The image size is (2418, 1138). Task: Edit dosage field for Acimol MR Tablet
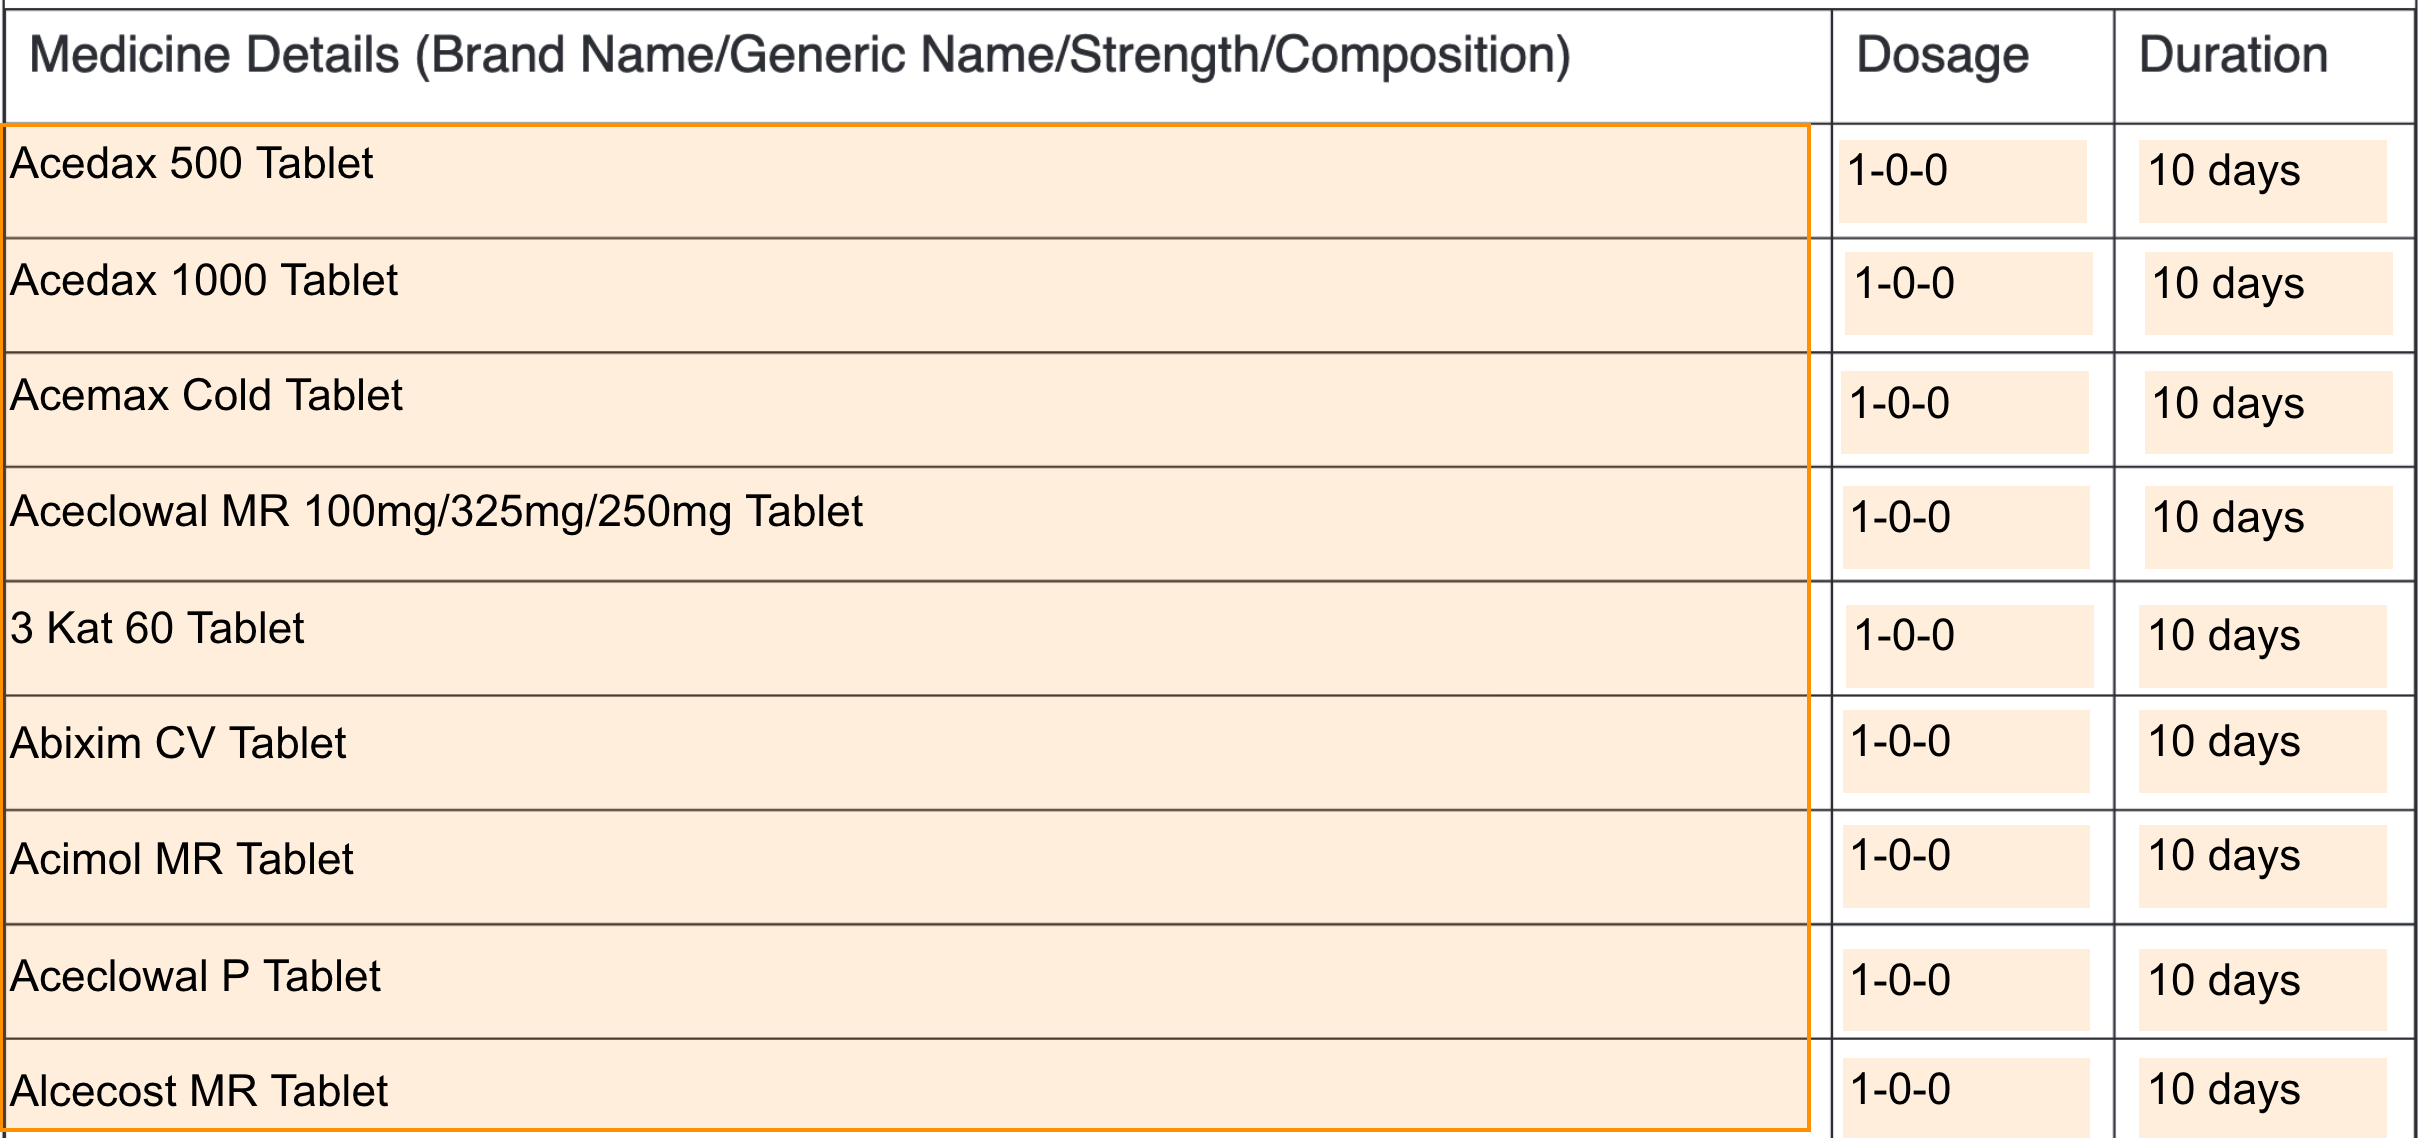point(1966,866)
